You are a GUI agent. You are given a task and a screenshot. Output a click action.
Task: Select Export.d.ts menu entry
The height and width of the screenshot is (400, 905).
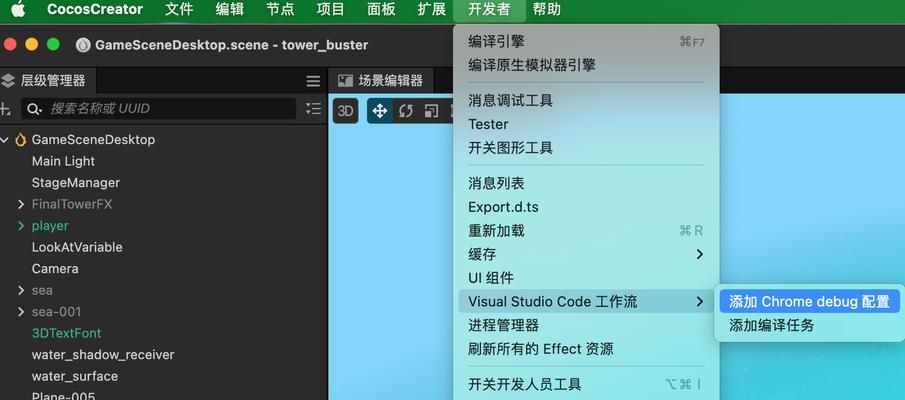586,207
